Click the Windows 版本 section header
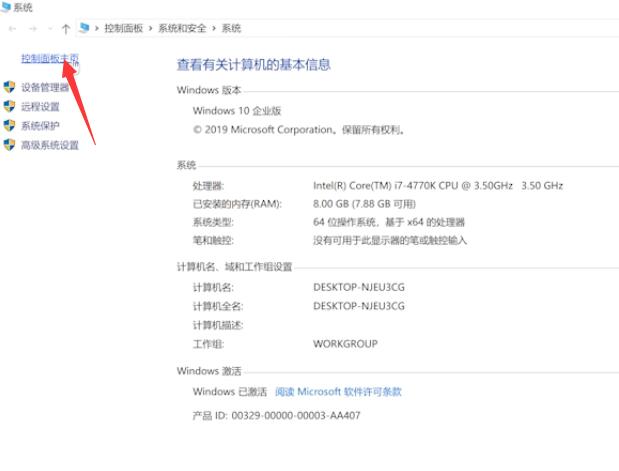Image resolution: width=619 pixels, height=471 pixels. 209,90
